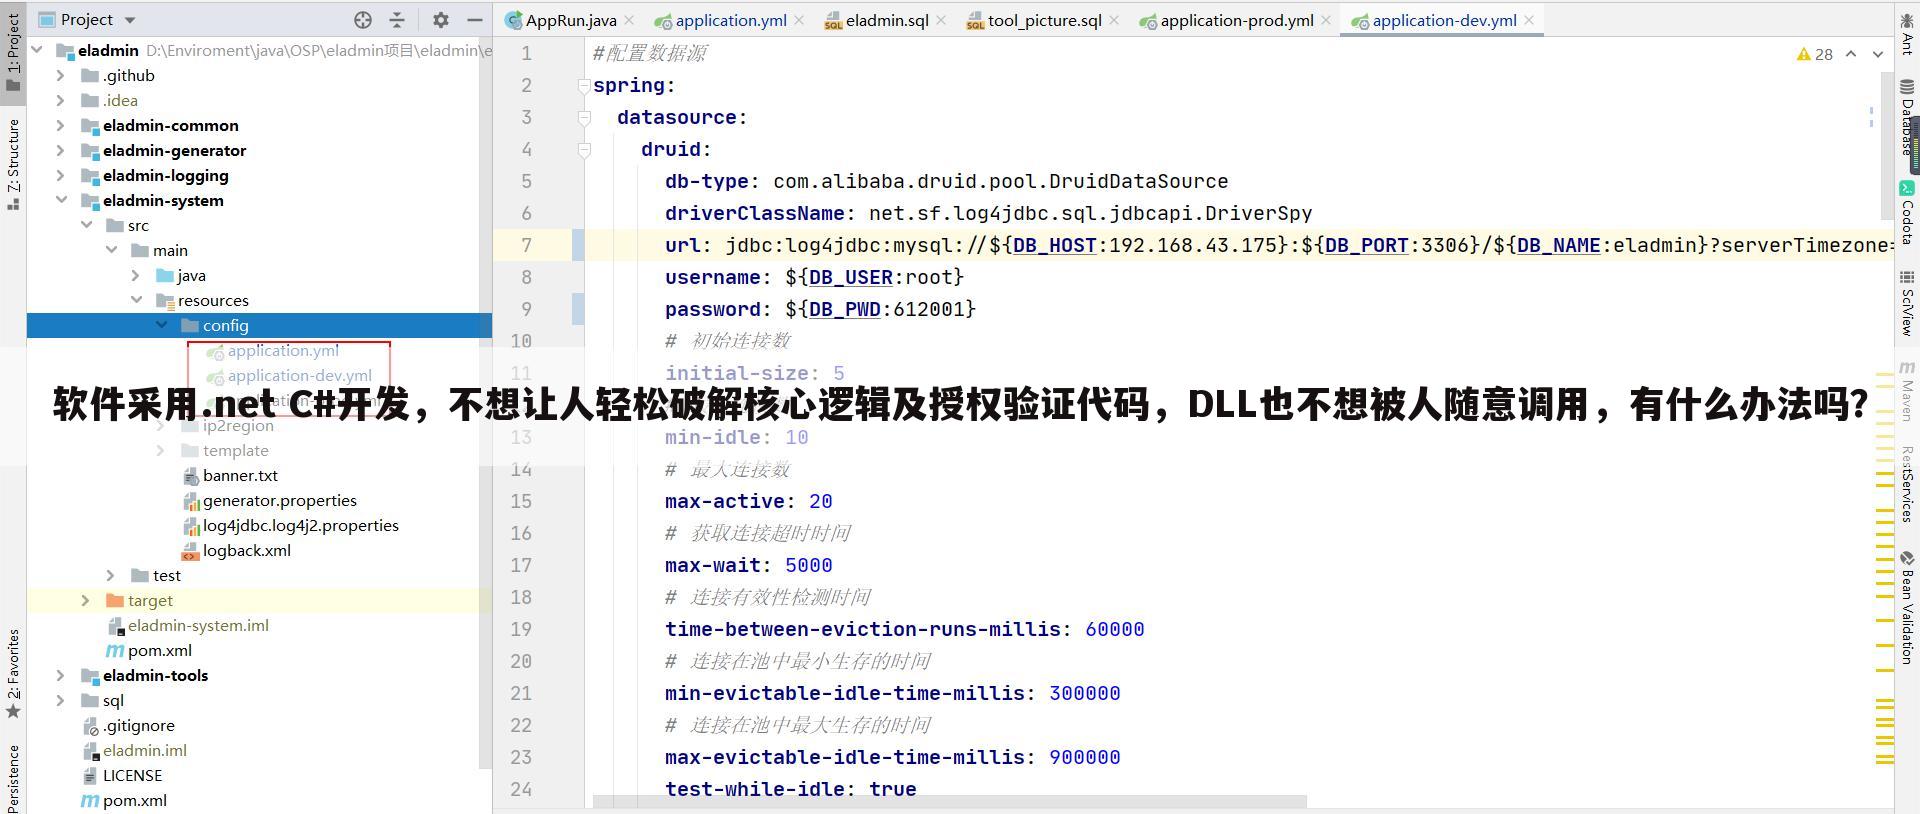Close the eladmin.sql tab
This screenshot has width=1920, height=814.
(x=941, y=20)
